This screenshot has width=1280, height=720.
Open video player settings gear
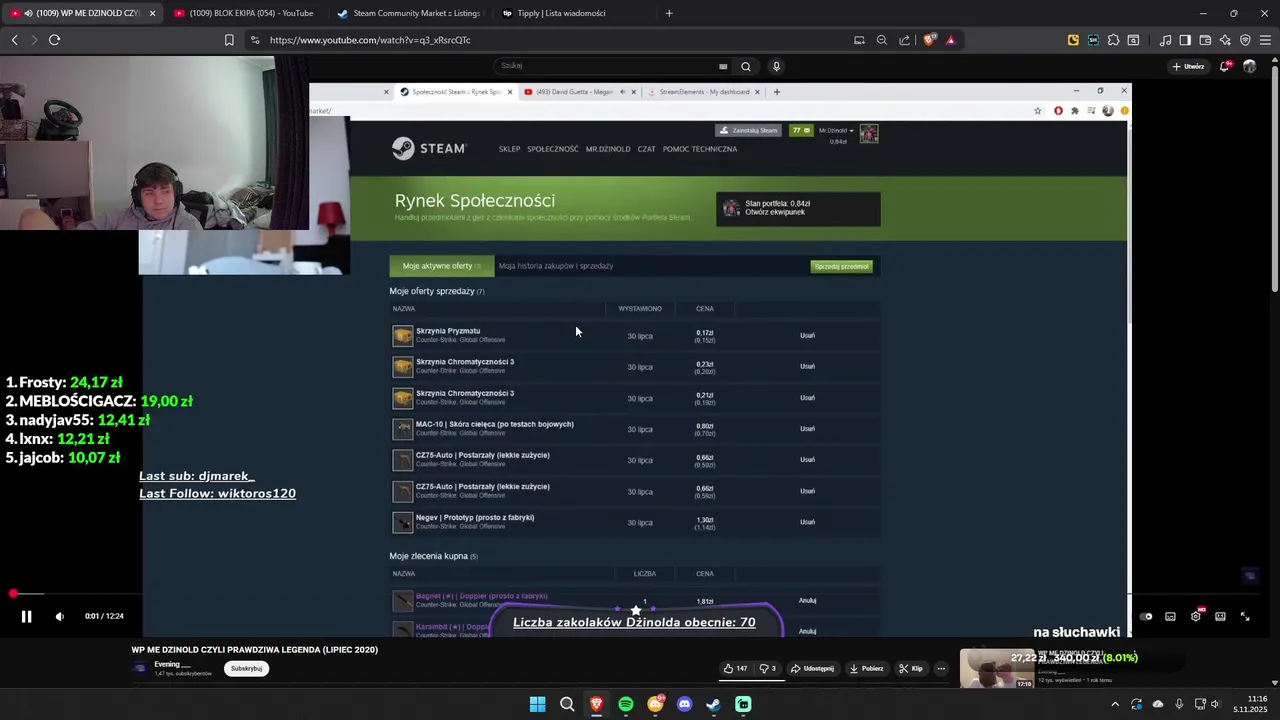tap(1195, 617)
